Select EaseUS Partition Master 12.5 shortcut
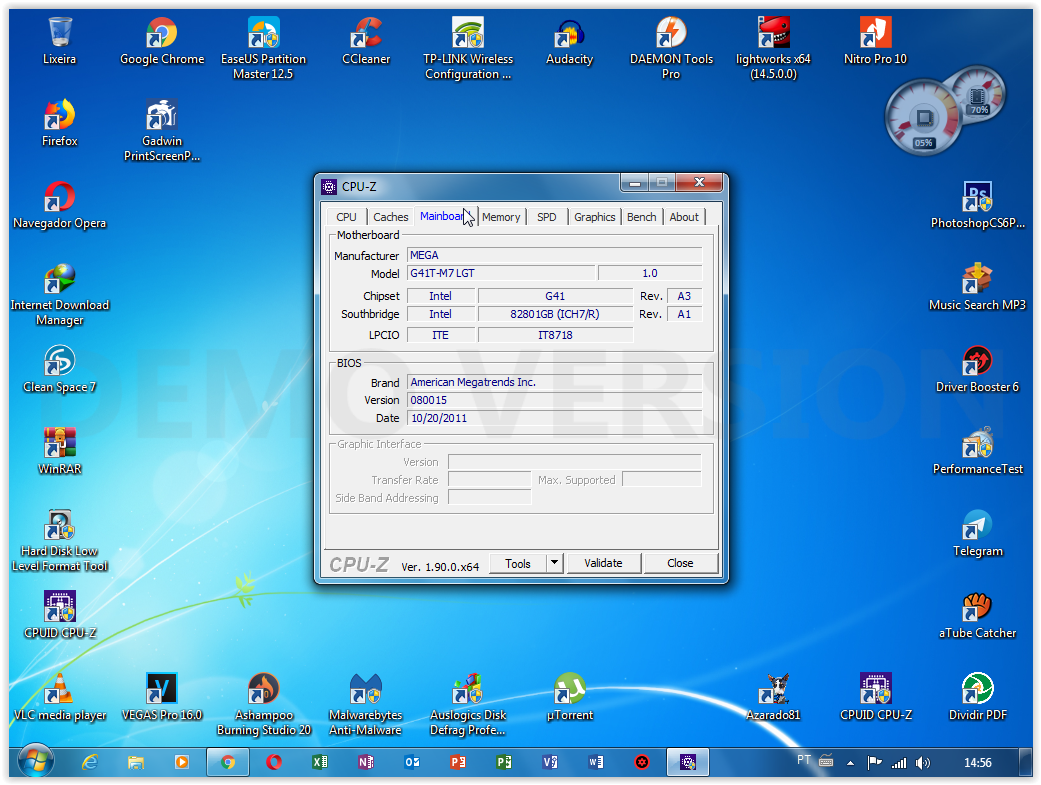The height and width of the screenshot is (785, 1041). click(264, 48)
